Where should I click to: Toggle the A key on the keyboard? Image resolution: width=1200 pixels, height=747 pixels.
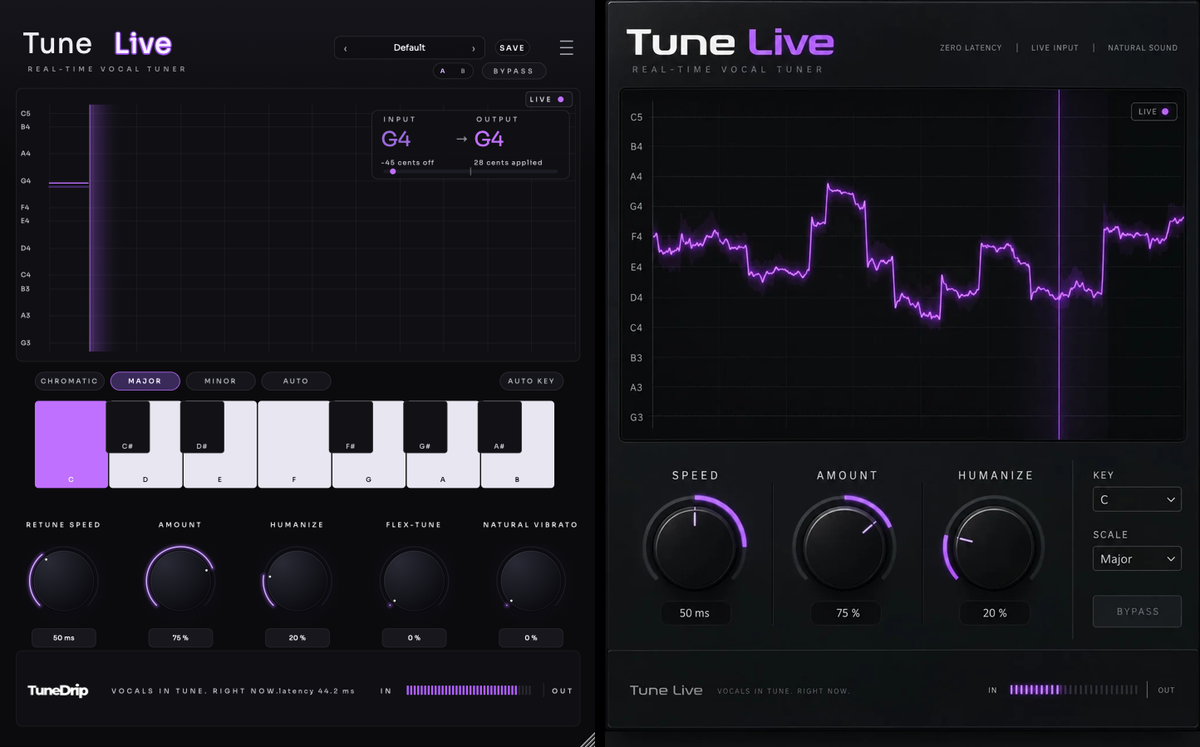tap(443, 470)
